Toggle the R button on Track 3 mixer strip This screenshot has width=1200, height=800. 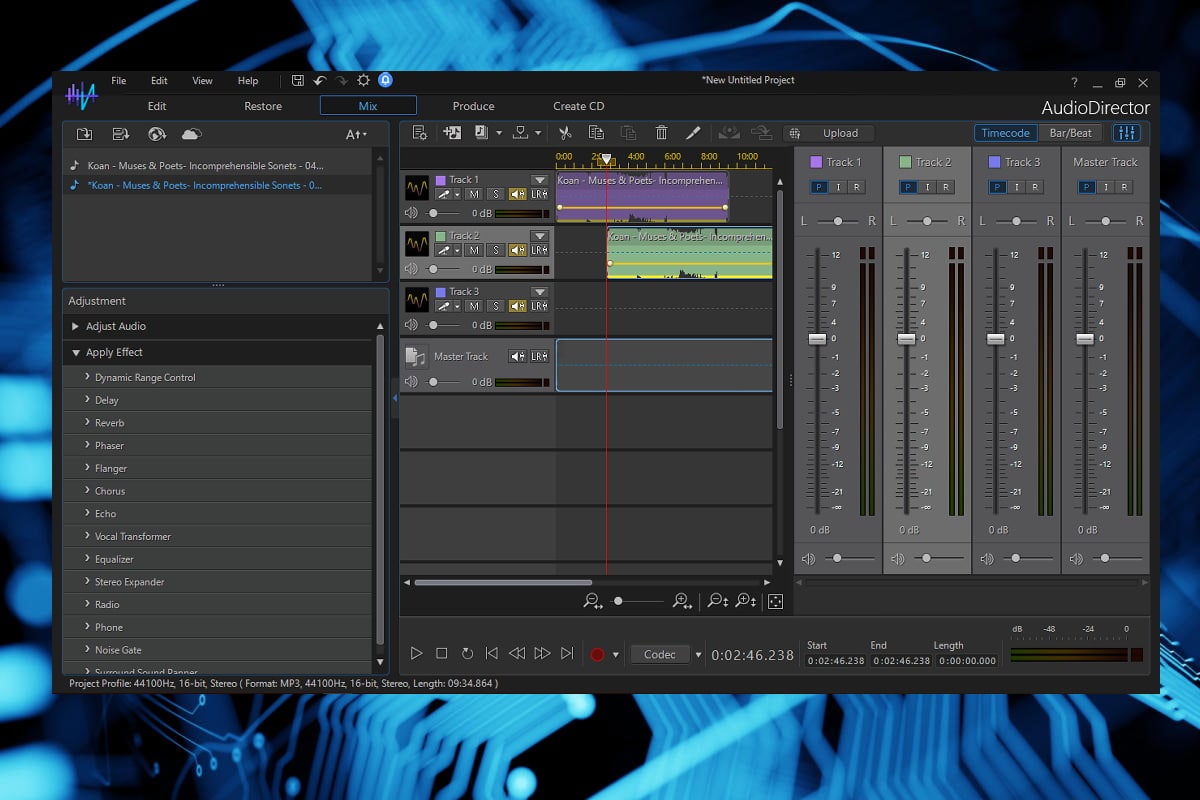click(x=1035, y=187)
